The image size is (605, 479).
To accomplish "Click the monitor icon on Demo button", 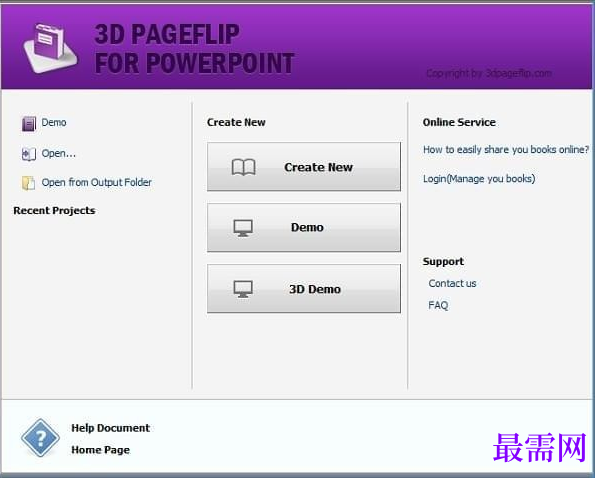I will 243,228.
